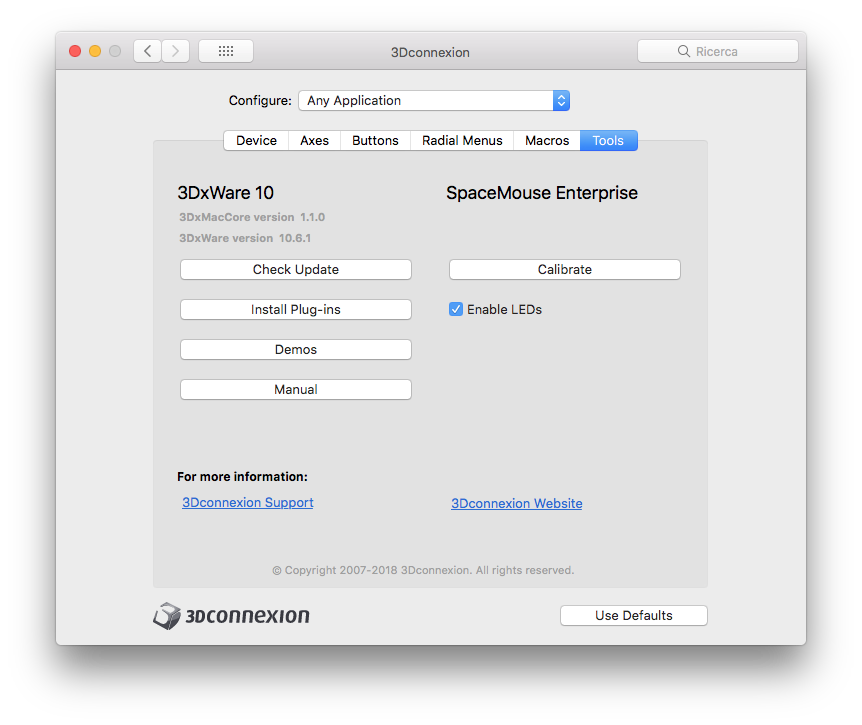
Task: Click the Calibrate button
Action: [565, 269]
